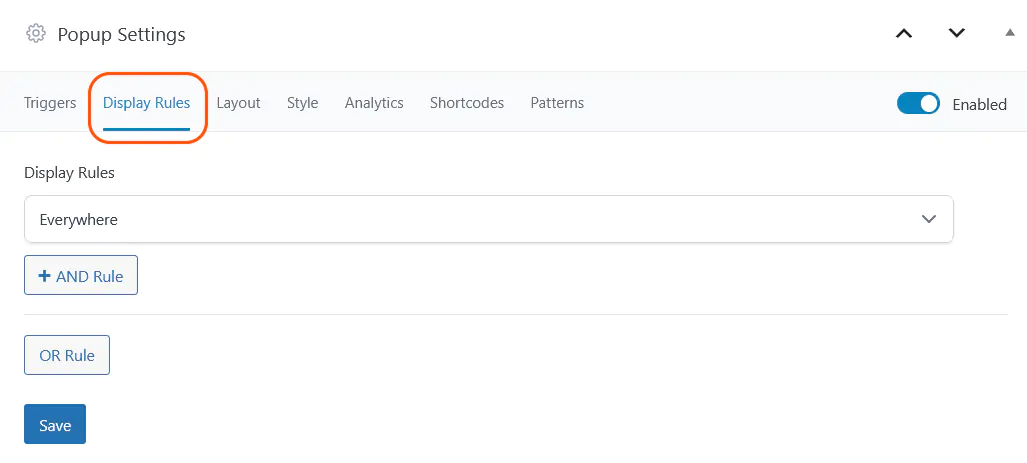Click chevron arrow in Everywhere dropdown
Viewport: 1027px width, 463px height.
[x=929, y=219]
